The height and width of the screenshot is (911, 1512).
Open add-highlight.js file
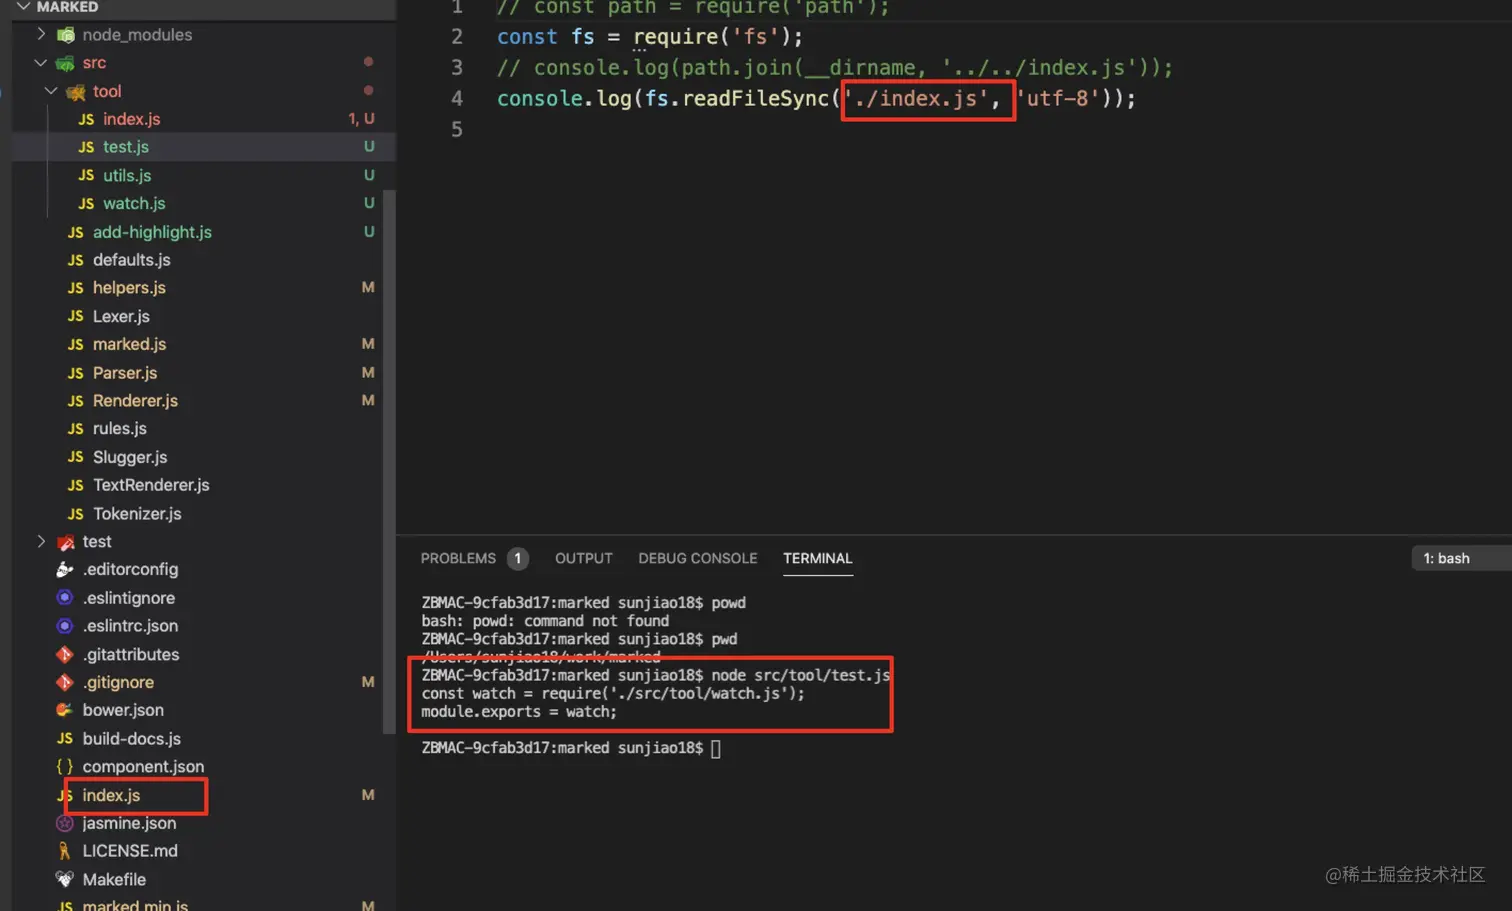(x=152, y=232)
